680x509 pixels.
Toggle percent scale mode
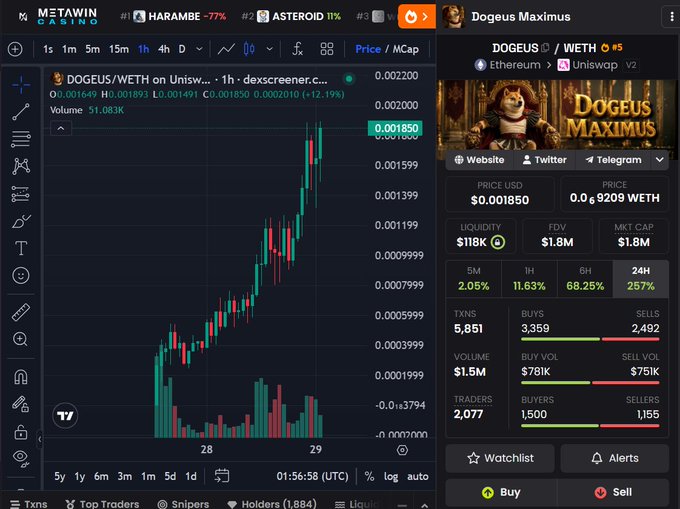pos(369,476)
